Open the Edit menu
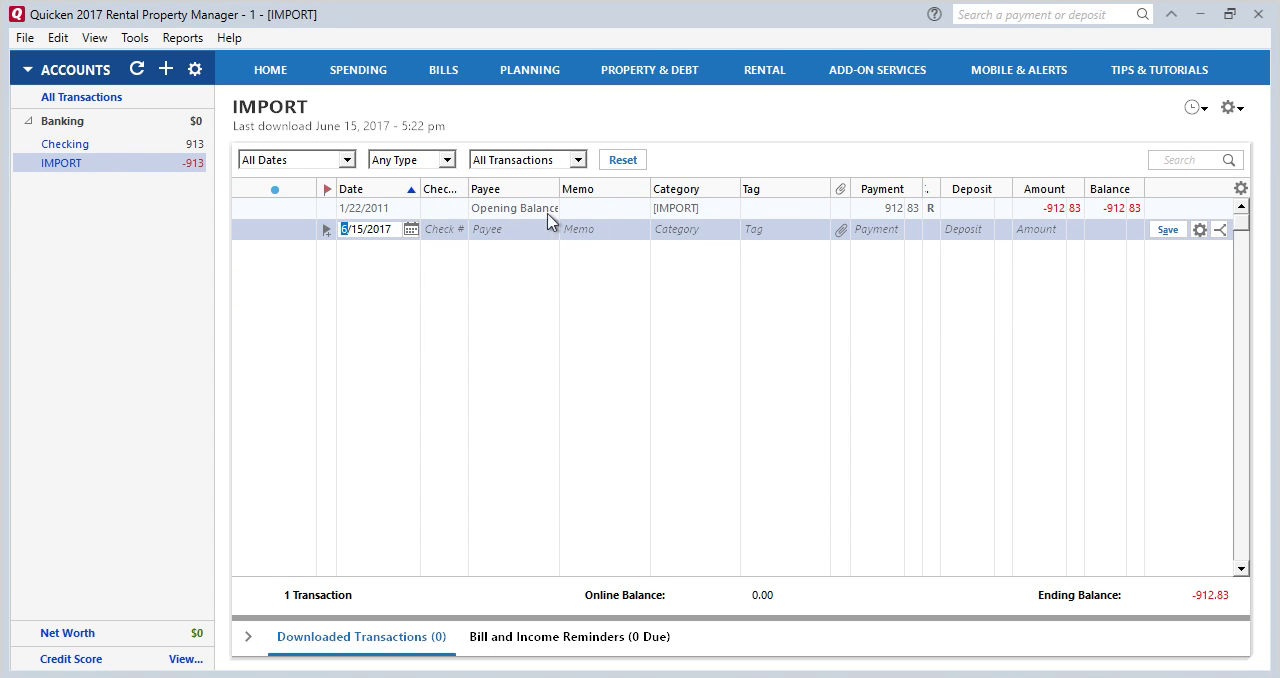The height and width of the screenshot is (678, 1280). (58, 38)
